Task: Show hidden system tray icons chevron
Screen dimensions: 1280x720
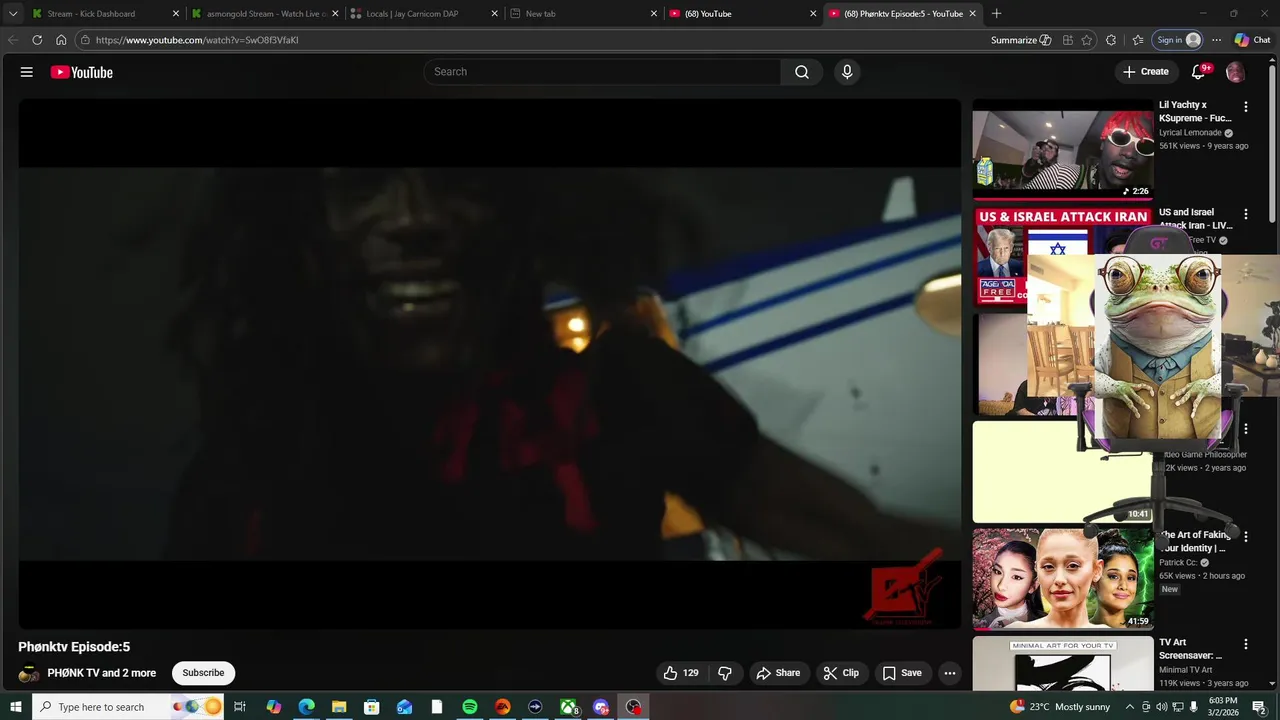Action: (1130, 707)
